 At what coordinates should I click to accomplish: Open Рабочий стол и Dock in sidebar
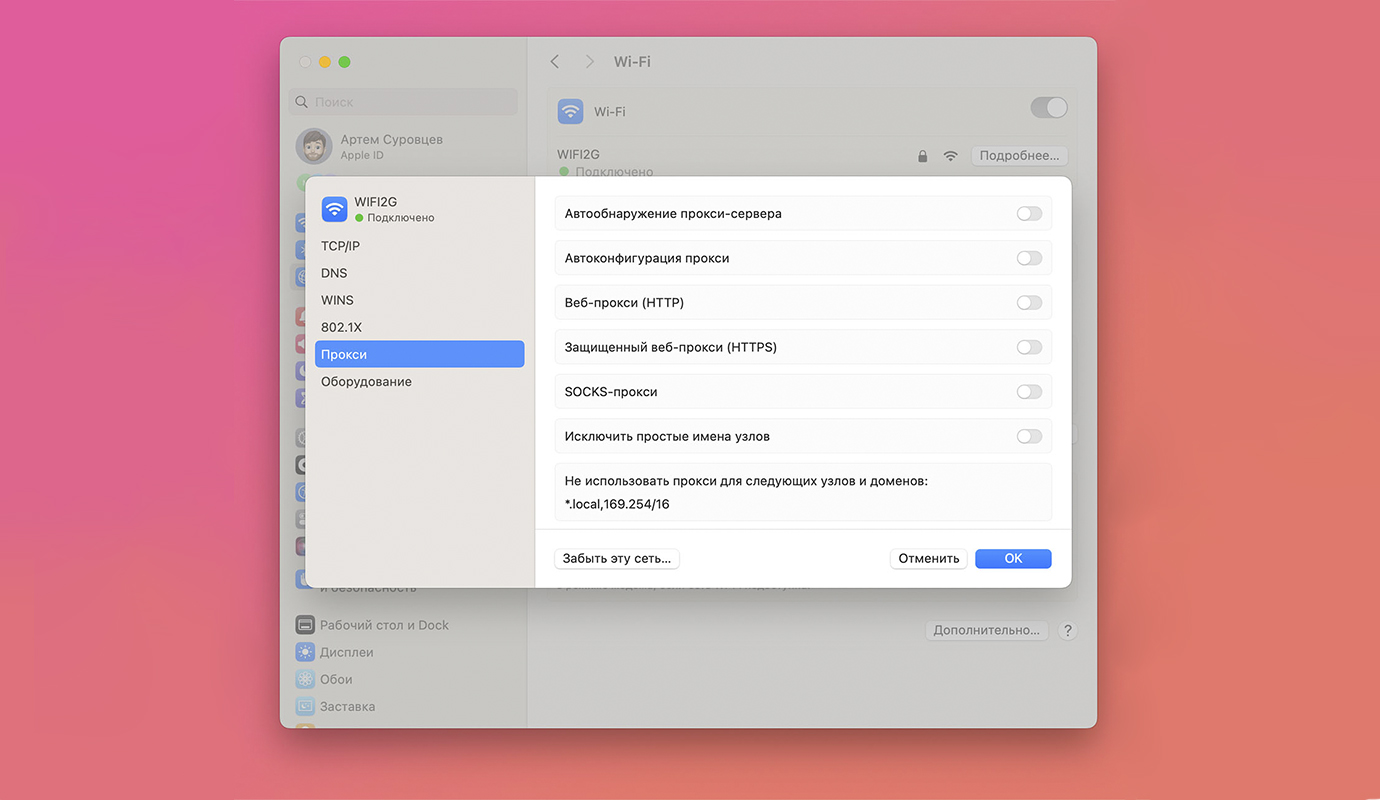[x=384, y=625]
